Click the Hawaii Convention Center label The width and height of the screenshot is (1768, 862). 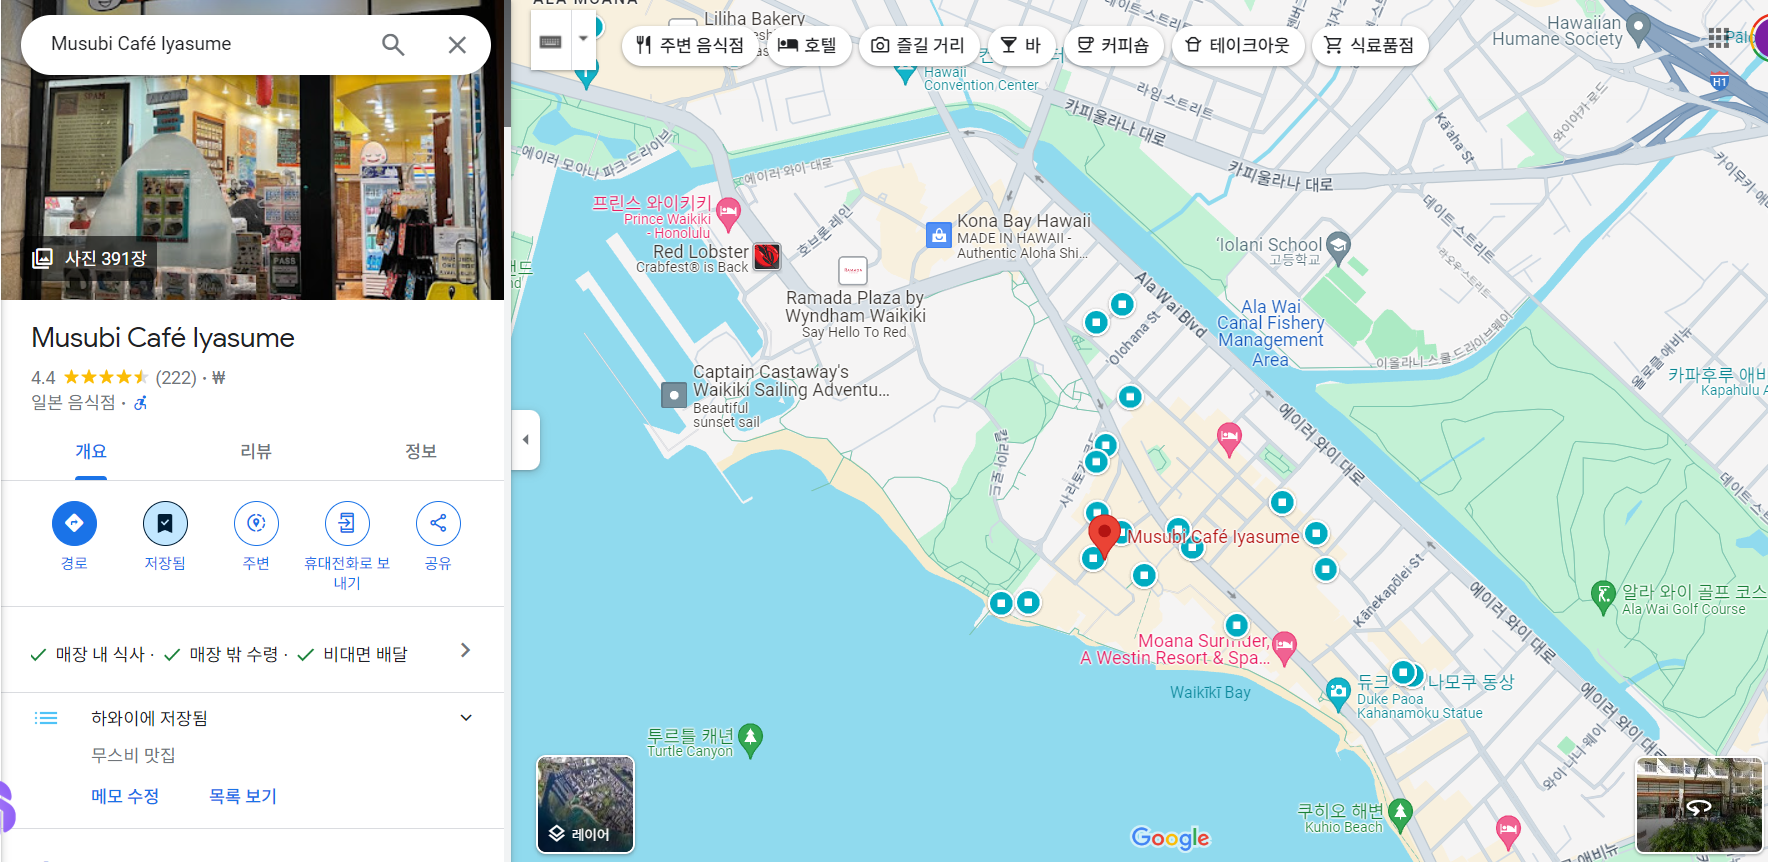point(981,79)
